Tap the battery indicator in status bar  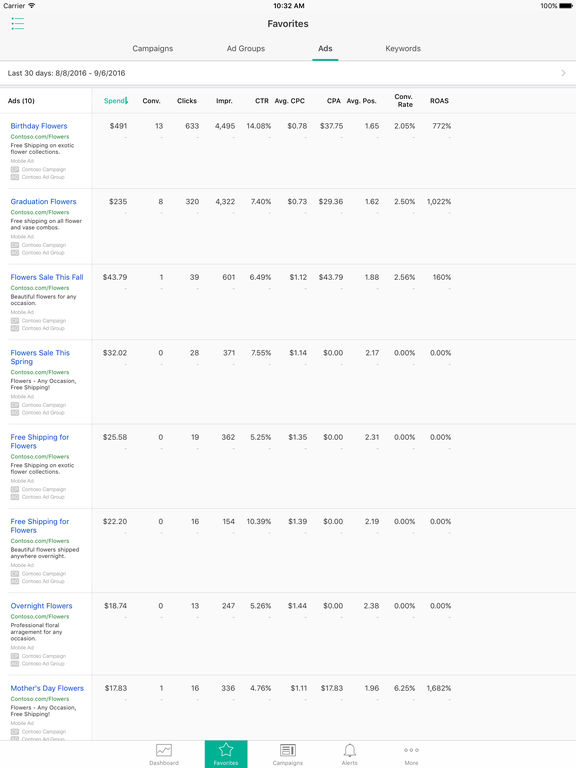click(565, 6)
